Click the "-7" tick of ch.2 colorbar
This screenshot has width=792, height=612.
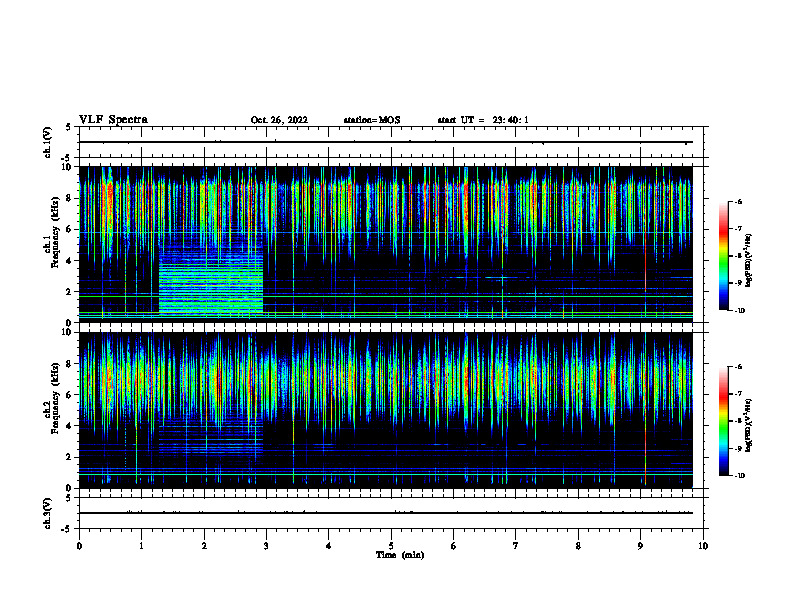click(x=738, y=394)
